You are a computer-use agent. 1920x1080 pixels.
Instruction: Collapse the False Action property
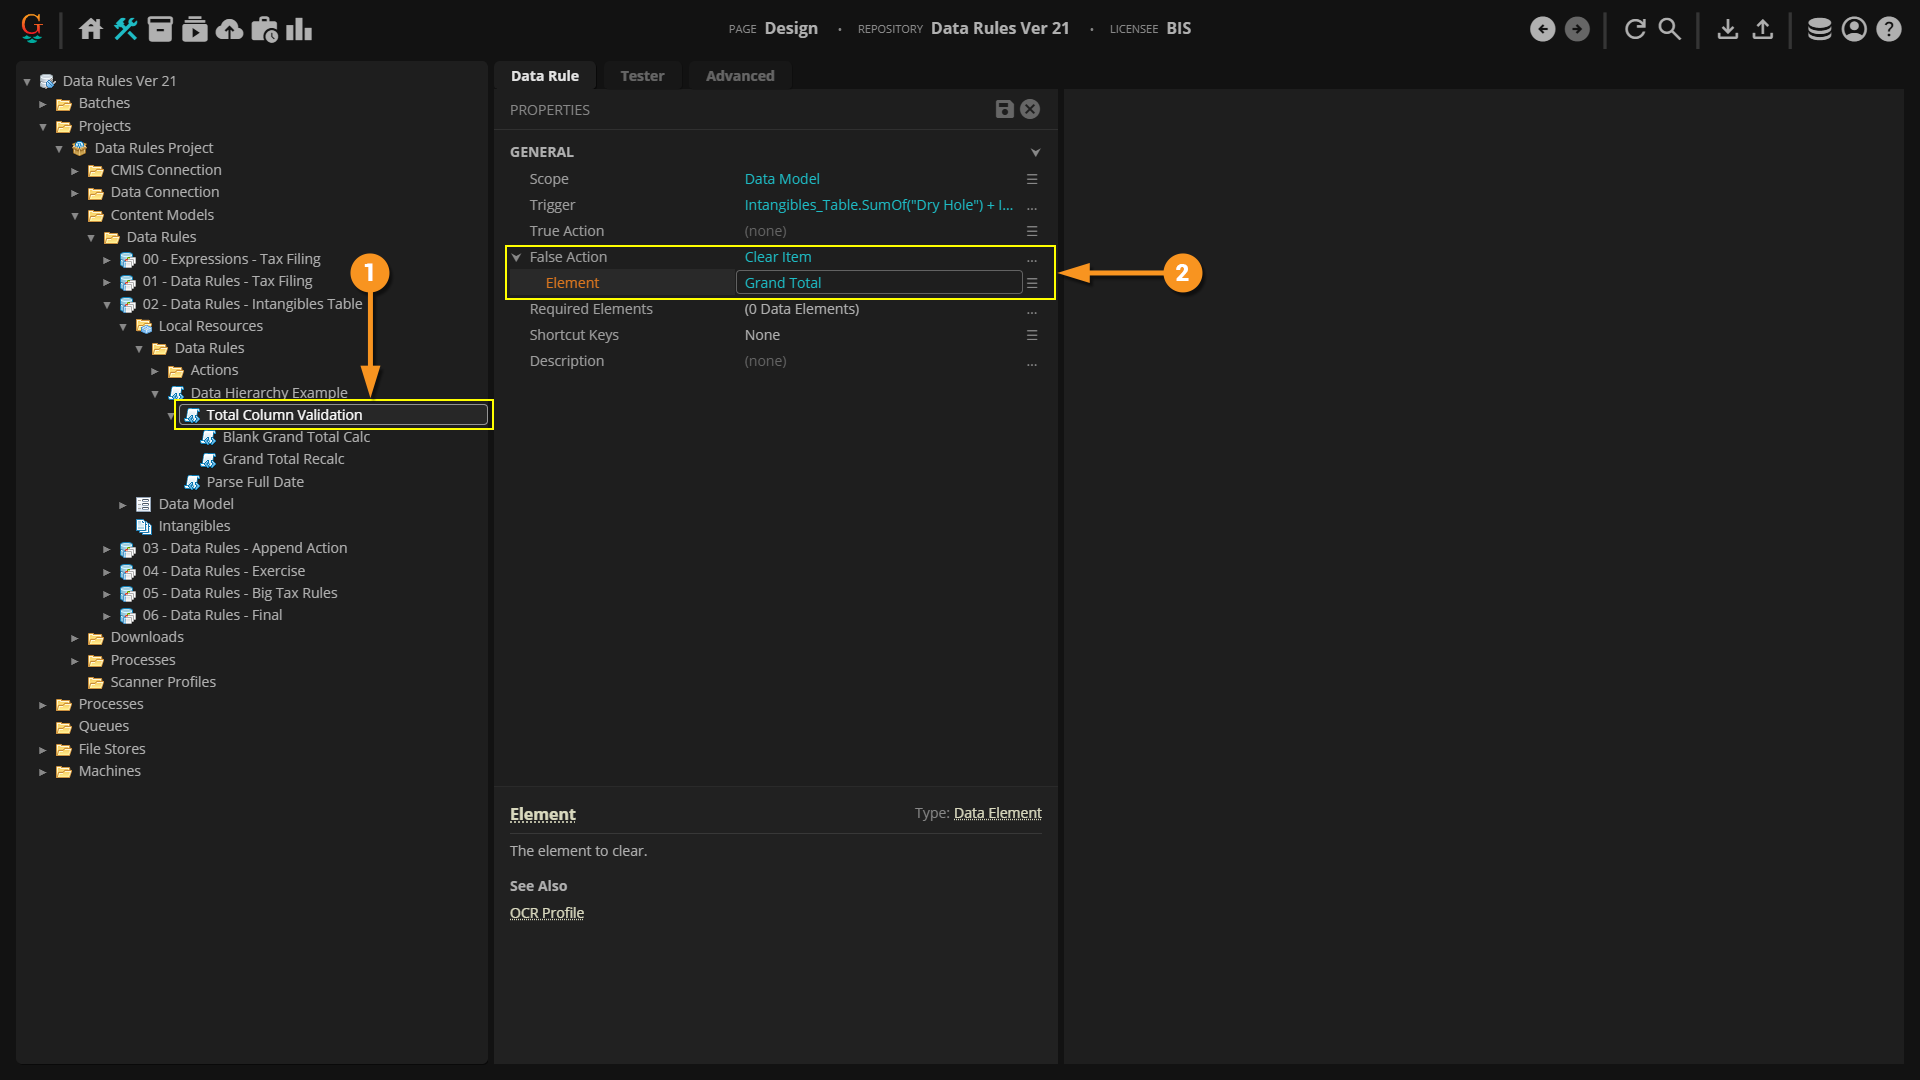(517, 257)
